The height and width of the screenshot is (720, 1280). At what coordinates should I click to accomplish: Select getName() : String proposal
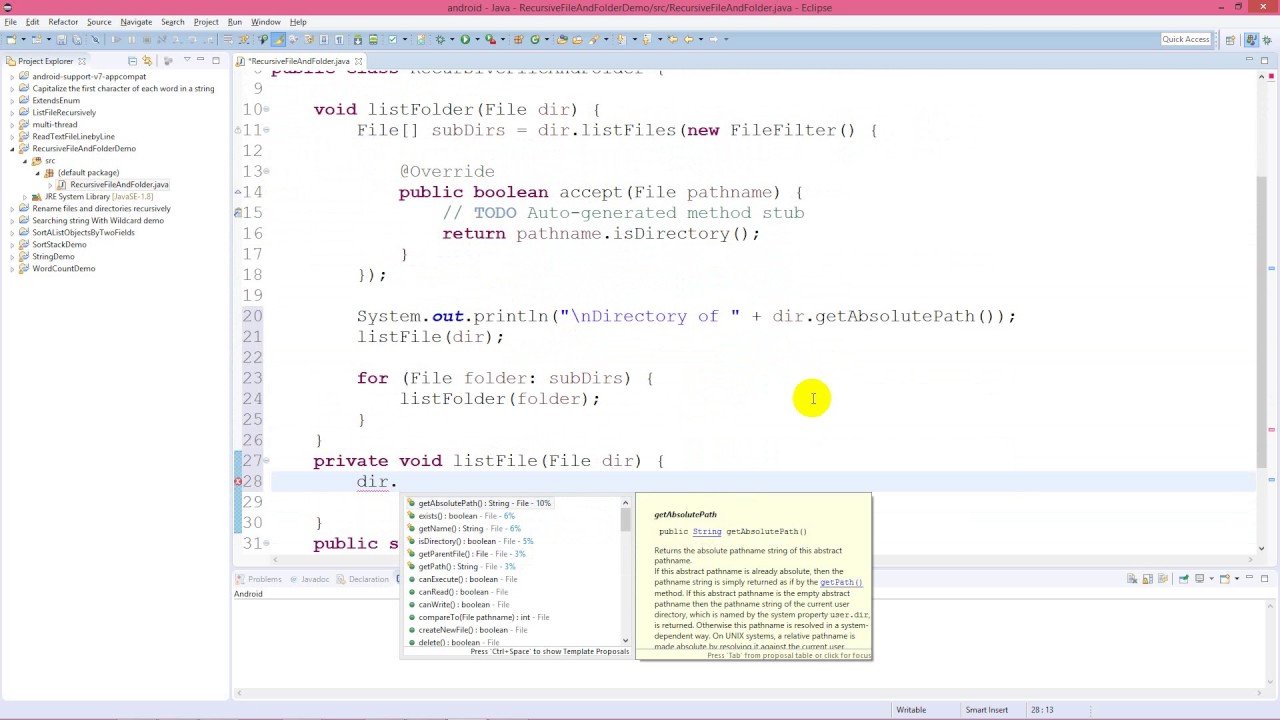(512, 528)
